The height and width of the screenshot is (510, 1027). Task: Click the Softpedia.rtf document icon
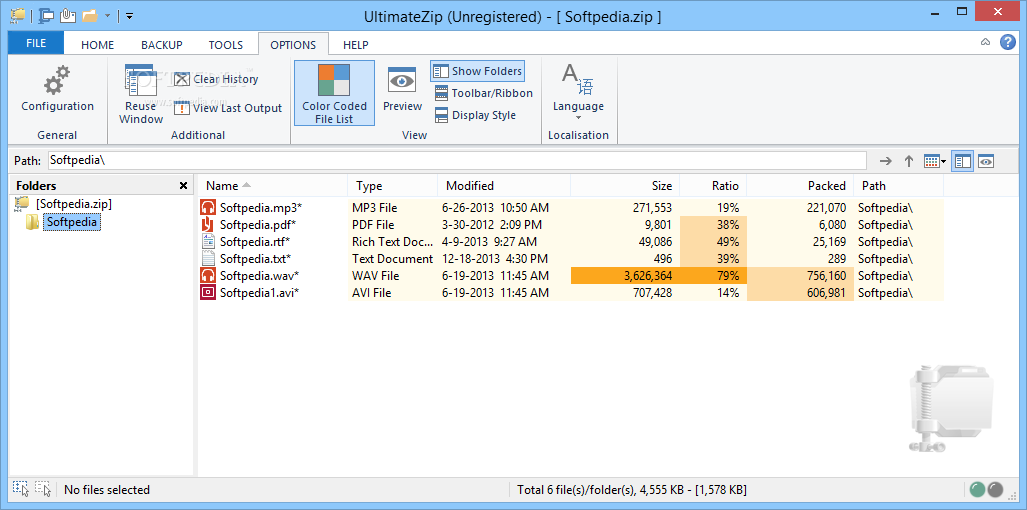[208, 242]
